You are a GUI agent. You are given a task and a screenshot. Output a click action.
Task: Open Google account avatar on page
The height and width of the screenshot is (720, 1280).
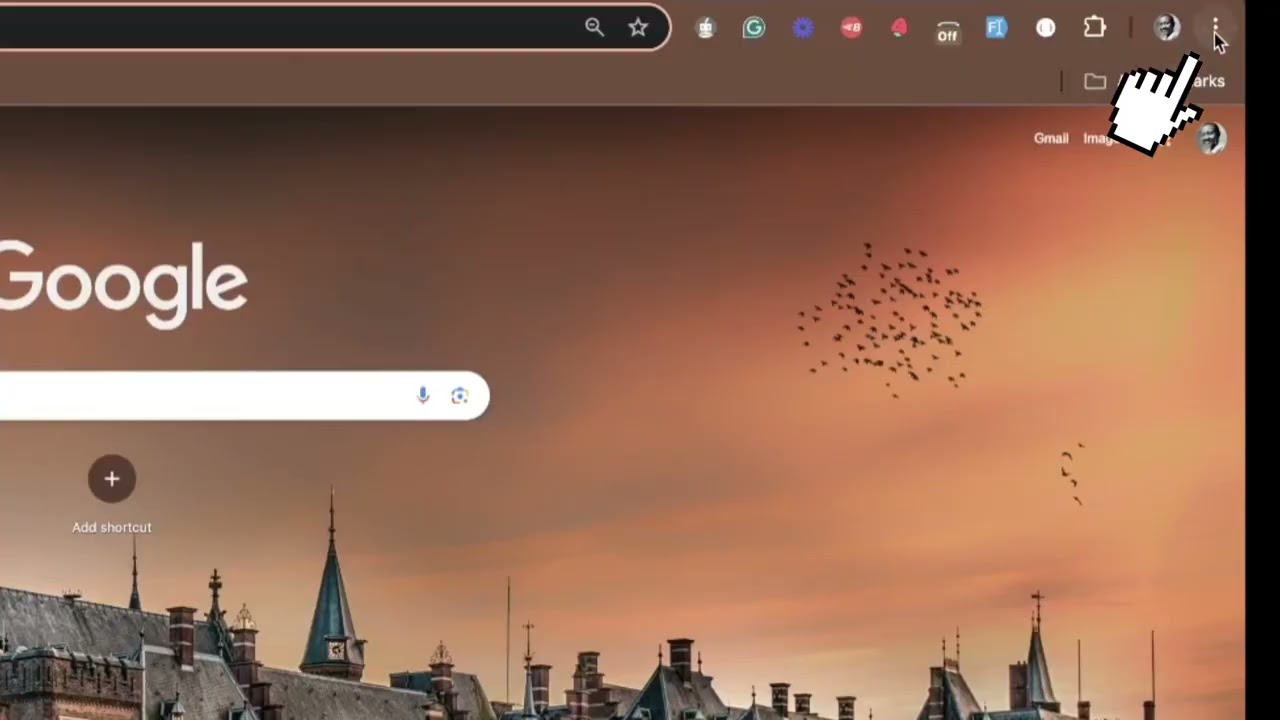tap(1211, 138)
